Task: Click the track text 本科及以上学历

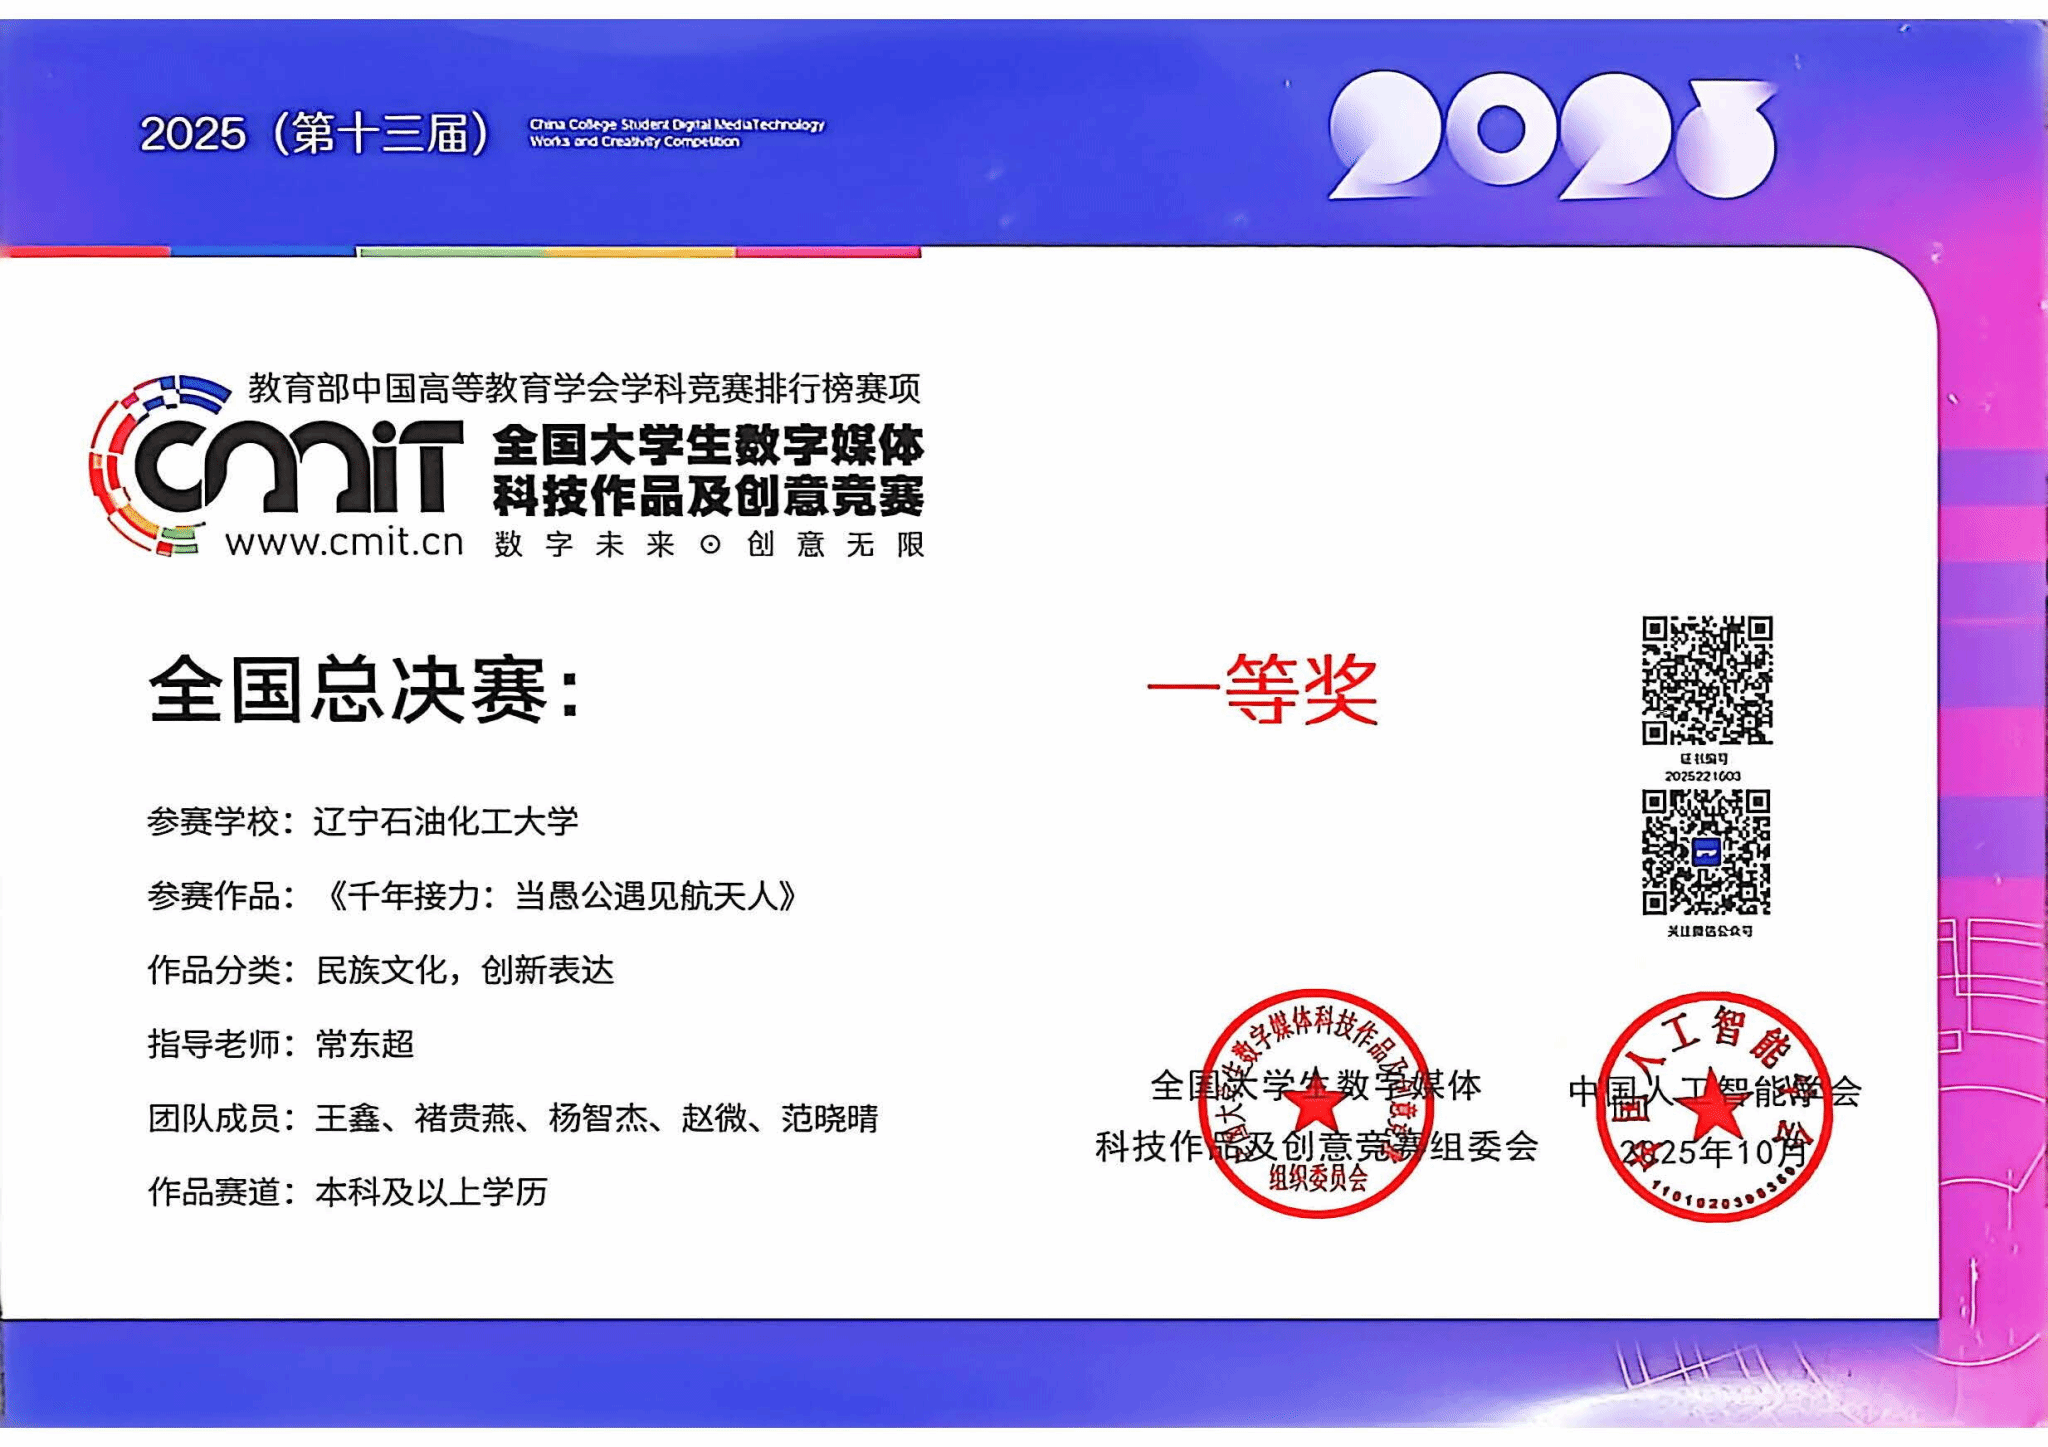Action: coord(431,1192)
